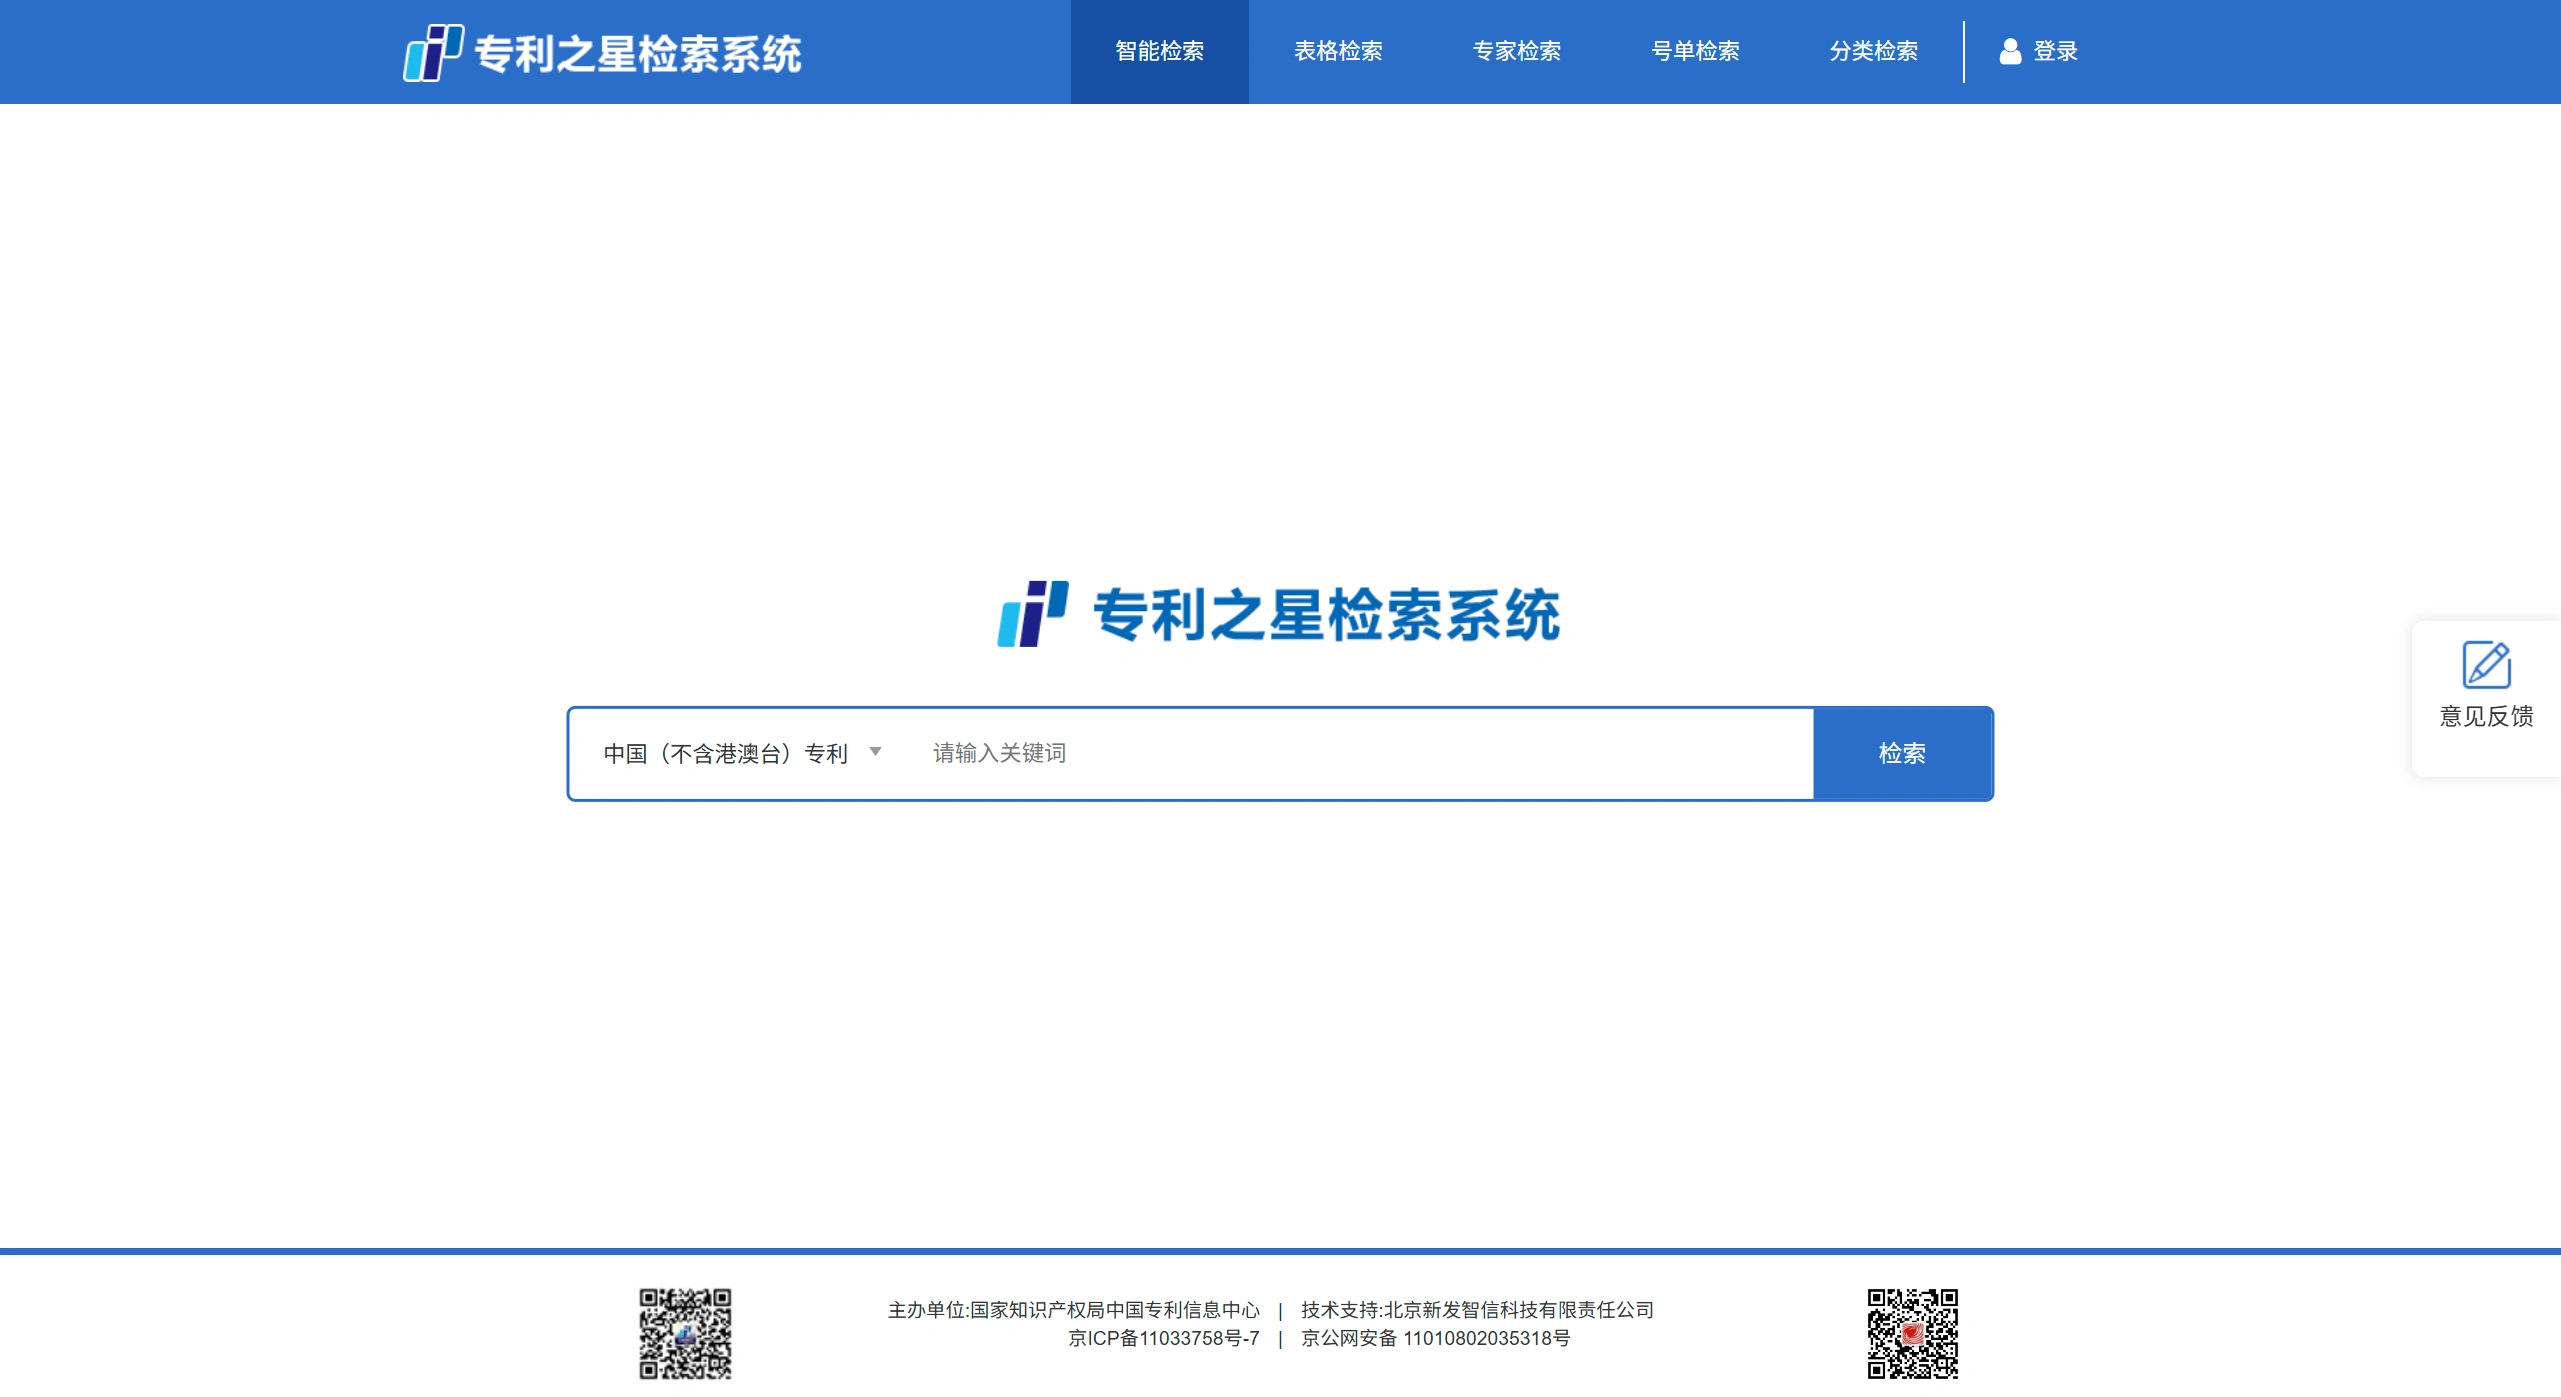
Task: Click the 意见反馈 feedback text label
Action: [2487, 717]
